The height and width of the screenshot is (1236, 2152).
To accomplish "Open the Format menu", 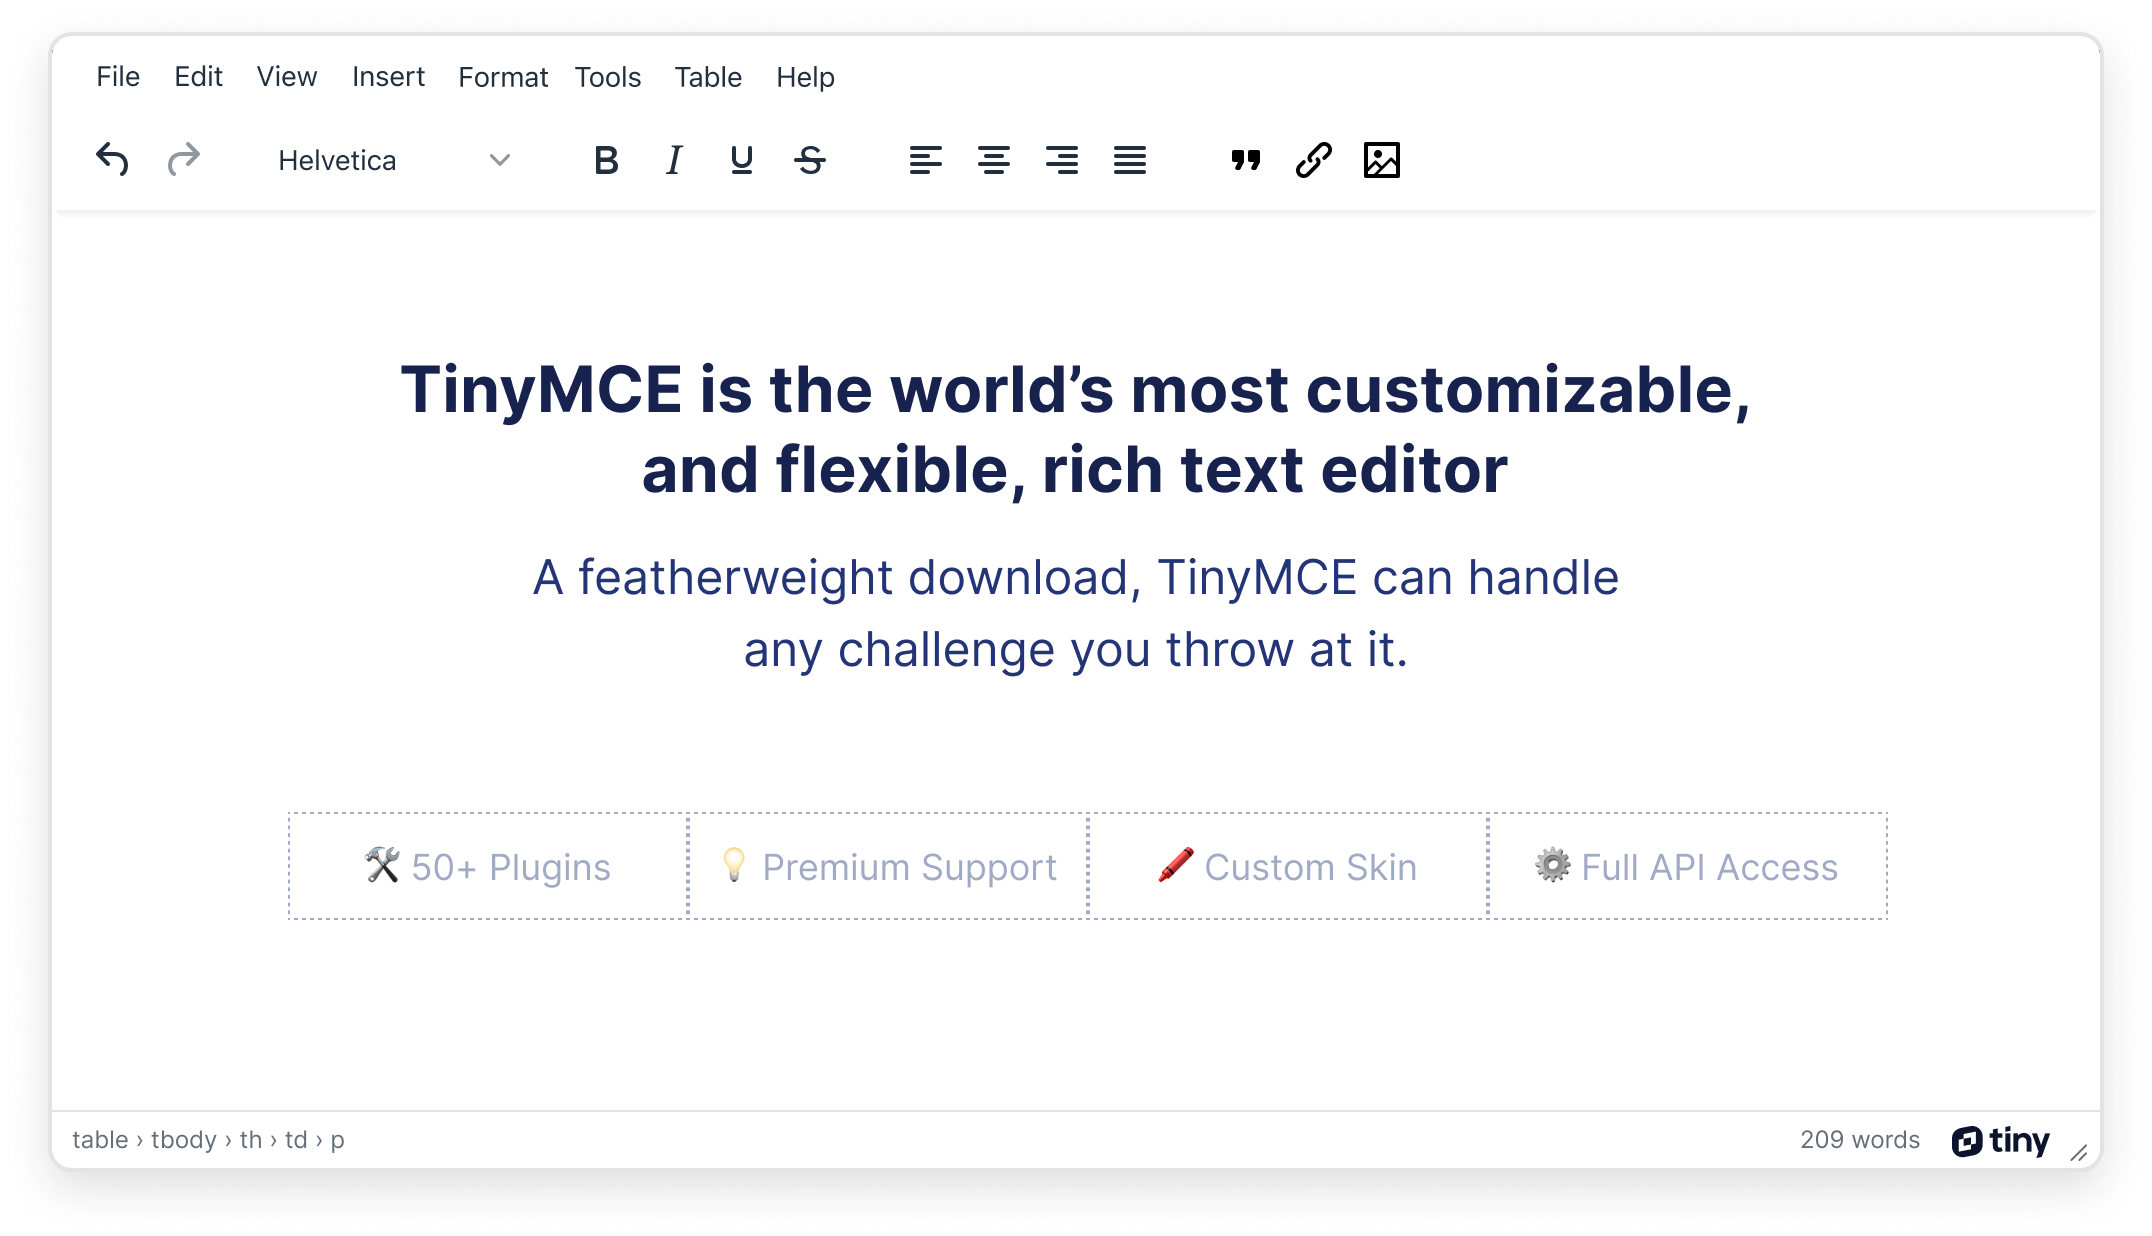I will click(x=503, y=77).
